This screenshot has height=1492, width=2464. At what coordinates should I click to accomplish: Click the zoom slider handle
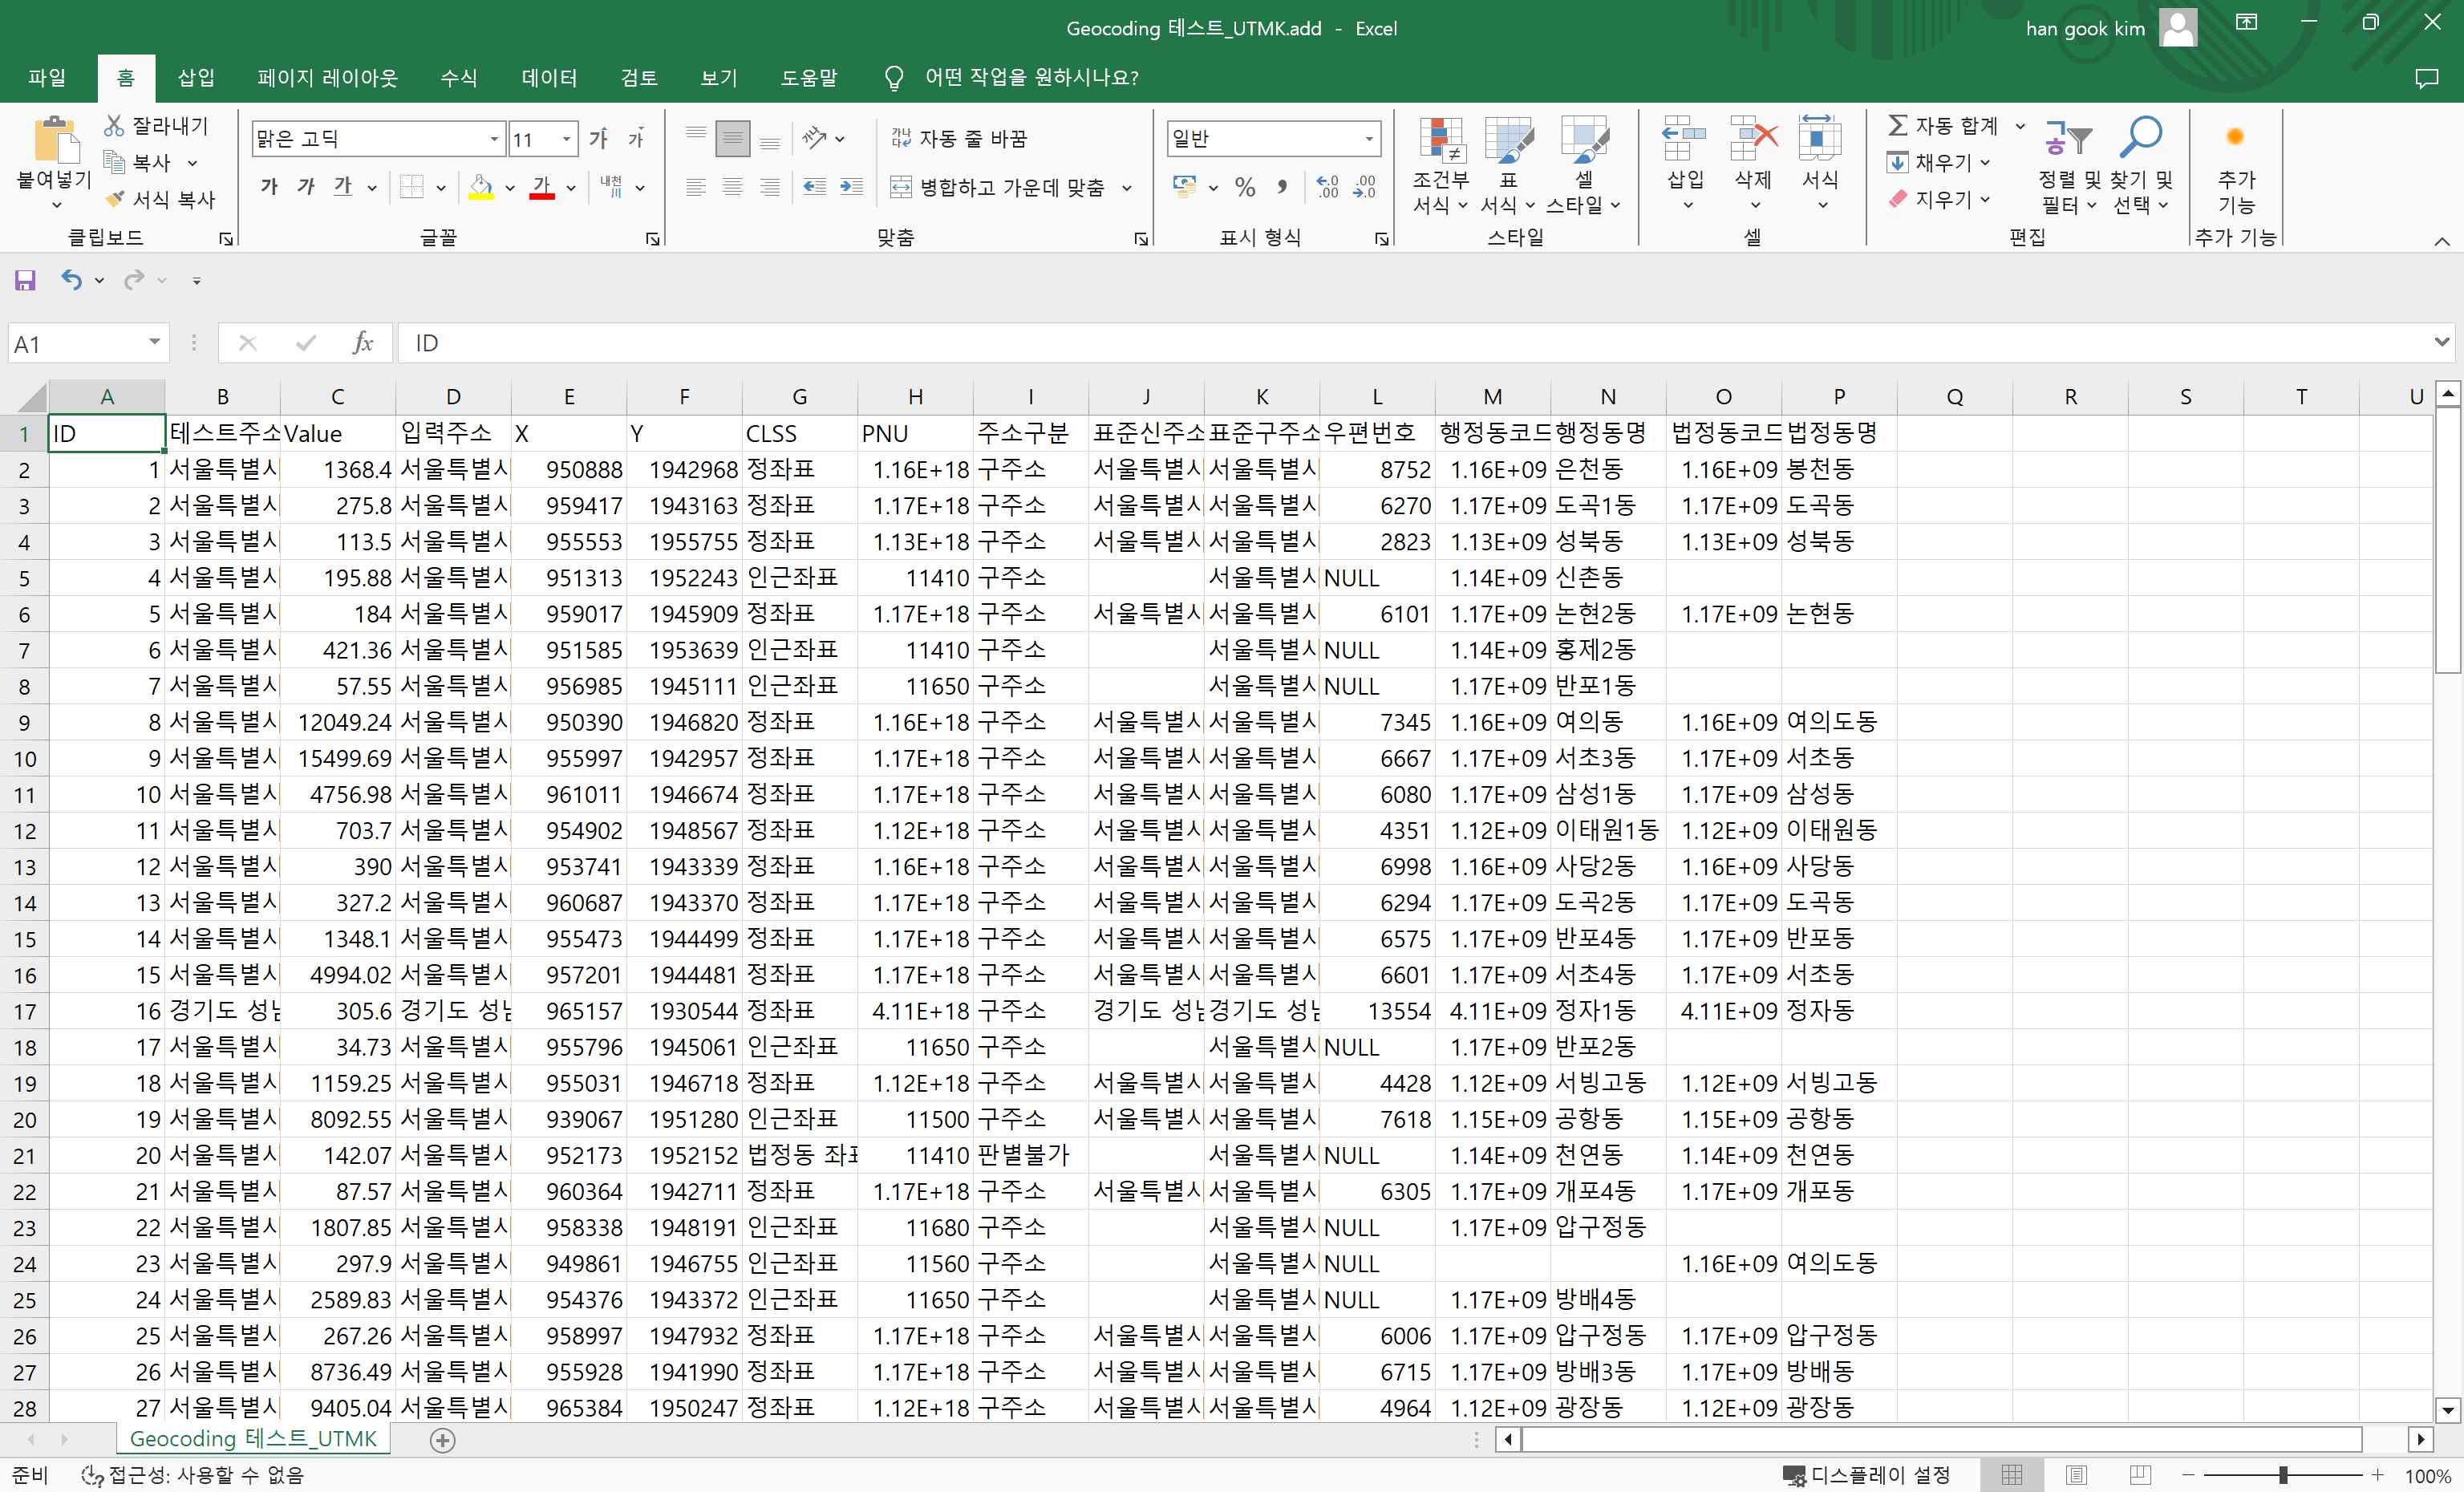point(2283,1475)
